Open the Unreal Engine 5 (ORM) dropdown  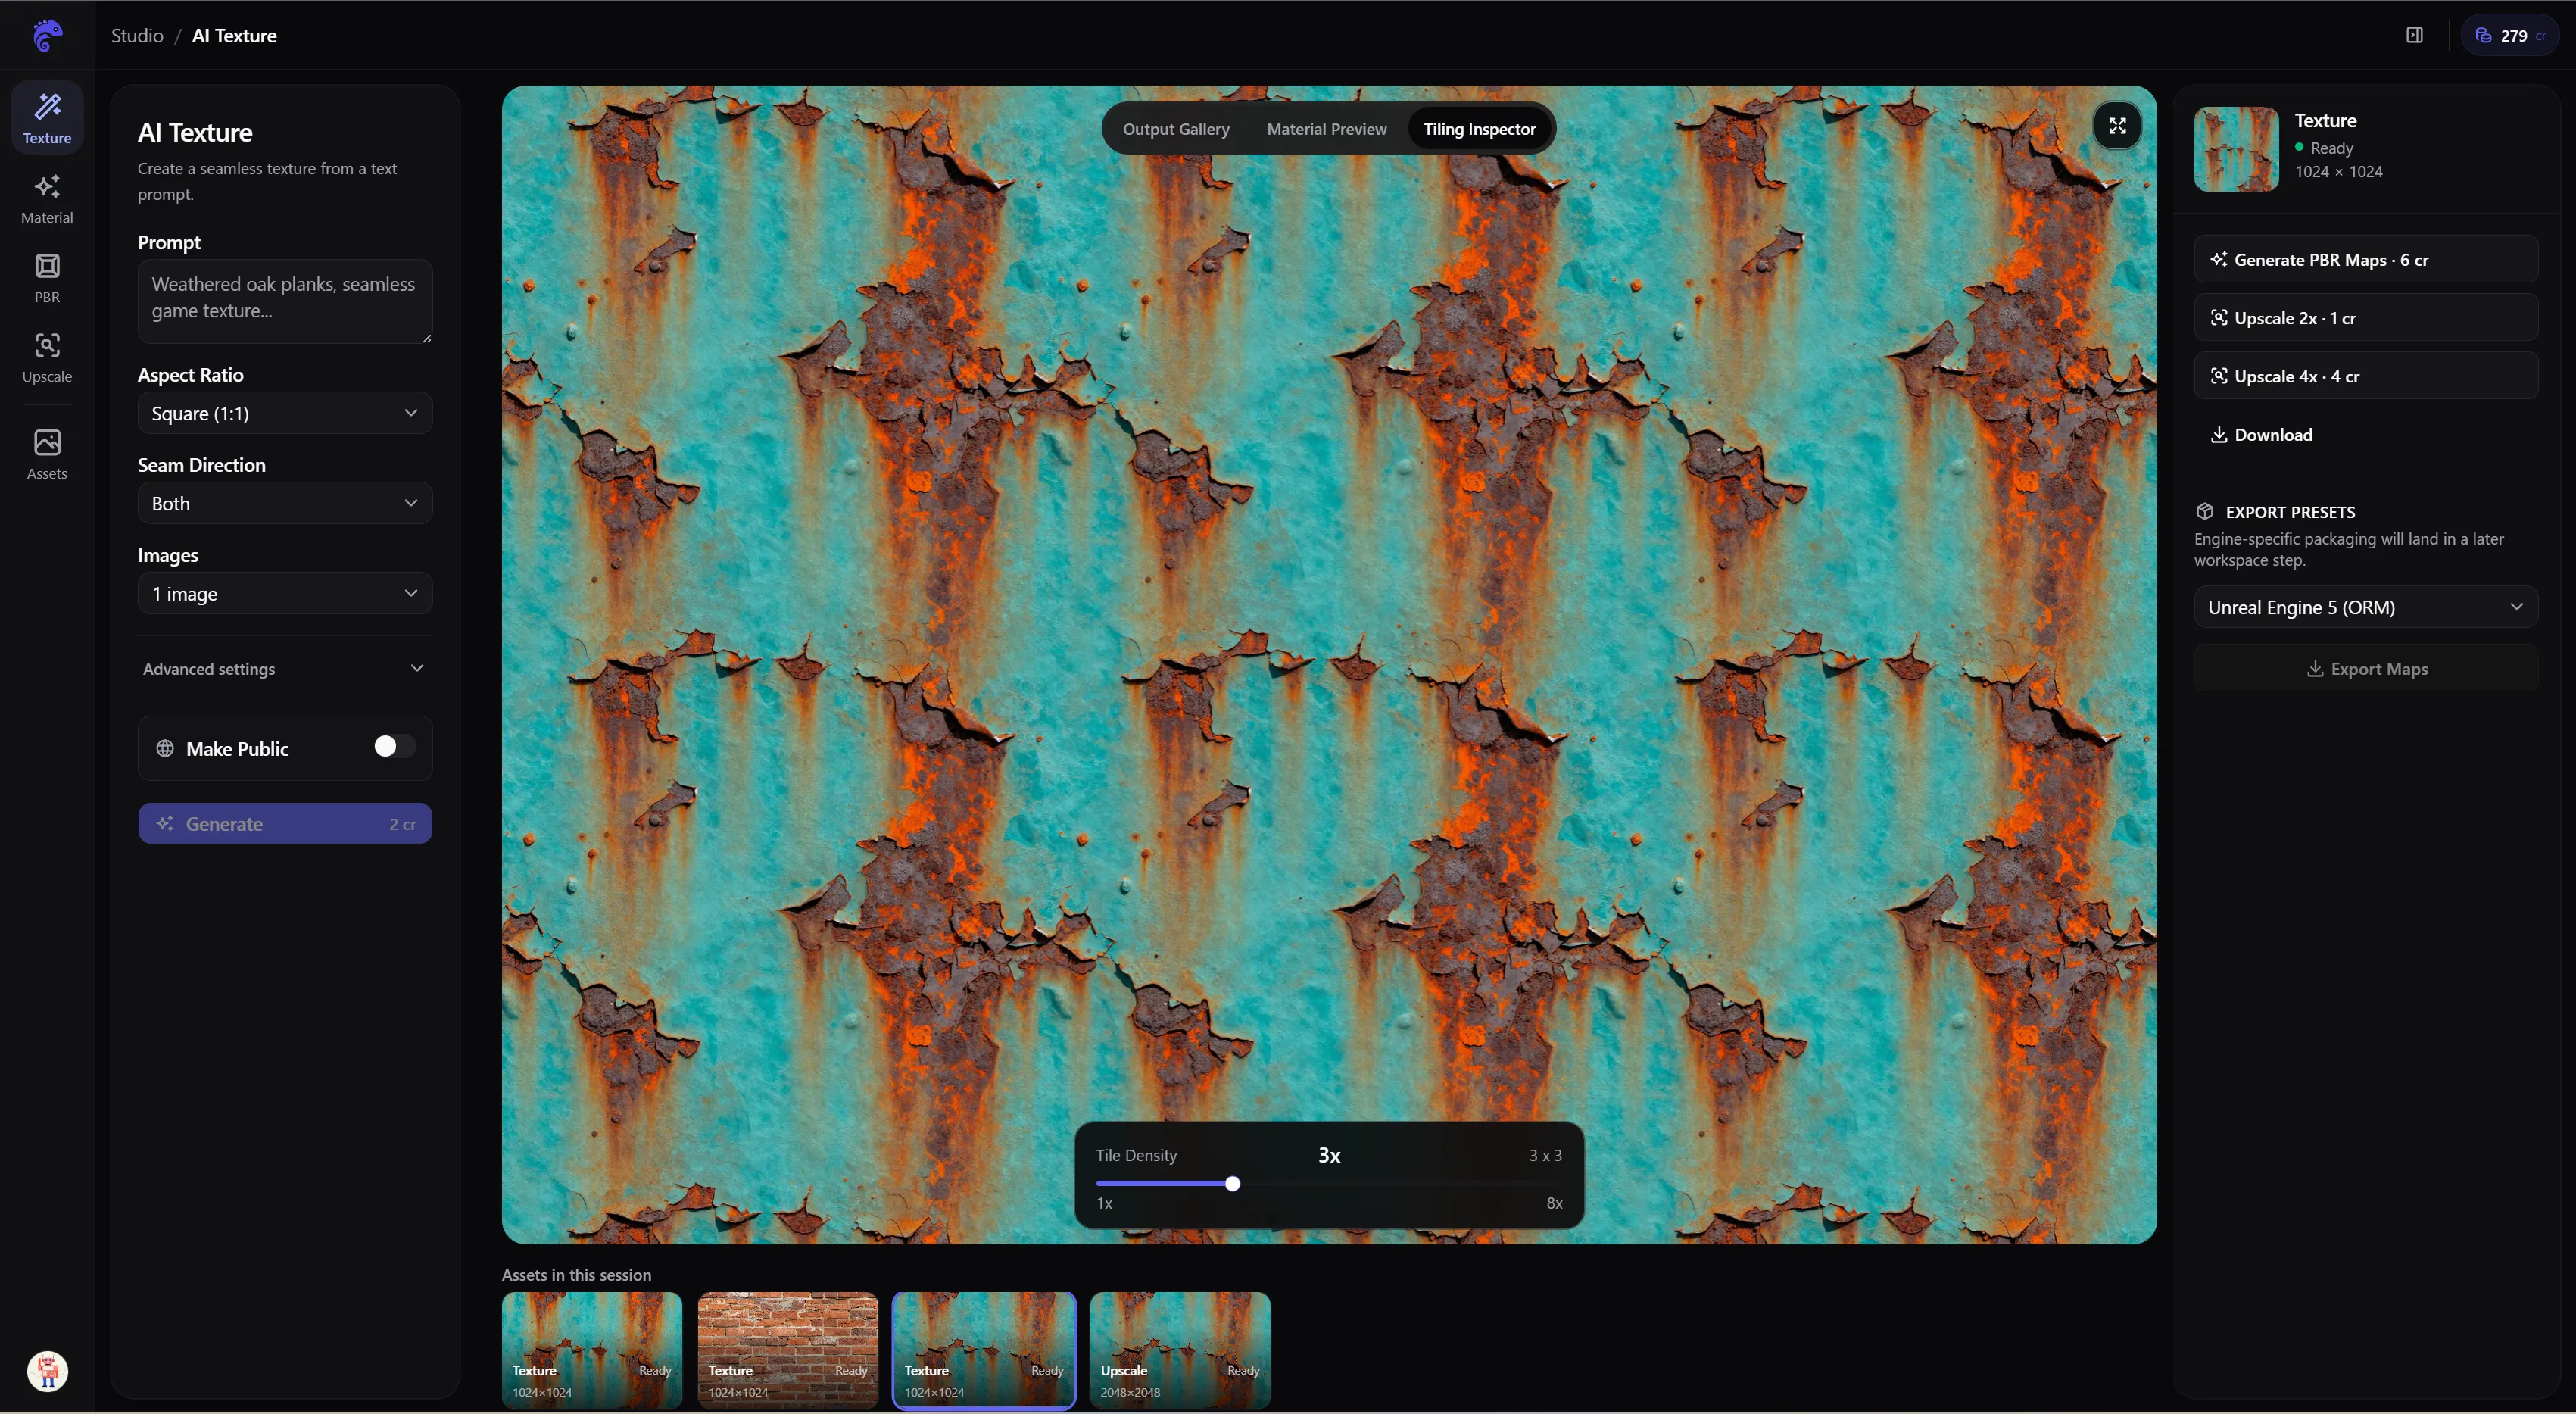pyautogui.click(x=2365, y=607)
